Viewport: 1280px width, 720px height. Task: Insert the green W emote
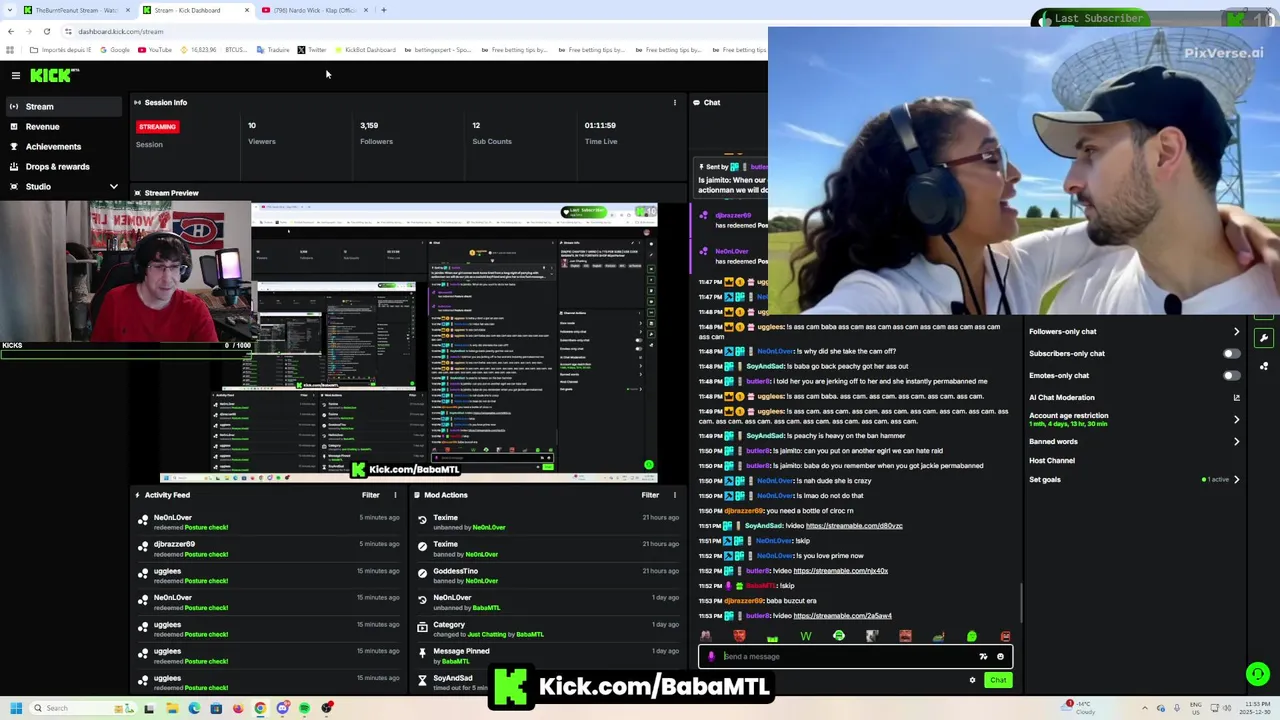805,636
